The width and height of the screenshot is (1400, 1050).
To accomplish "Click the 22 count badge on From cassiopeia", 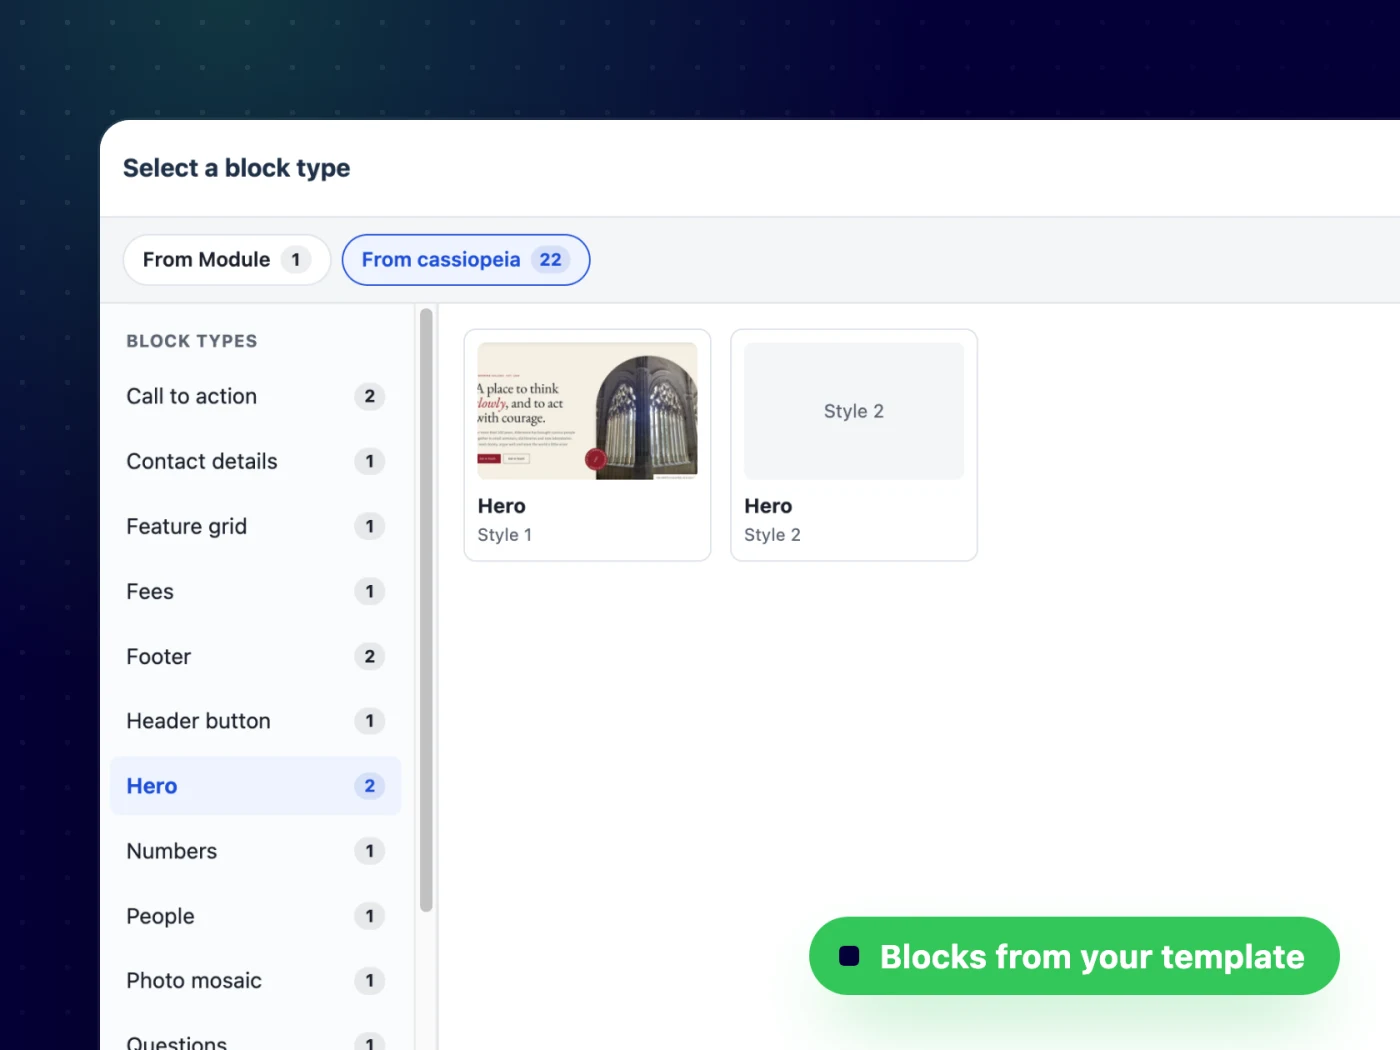I will [550, 260].
